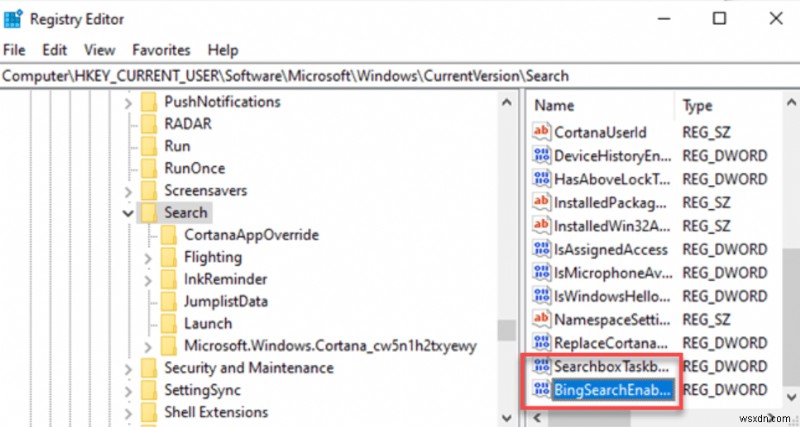Click the DWORD icon beside BingSearchEnab...

[541, 389]
